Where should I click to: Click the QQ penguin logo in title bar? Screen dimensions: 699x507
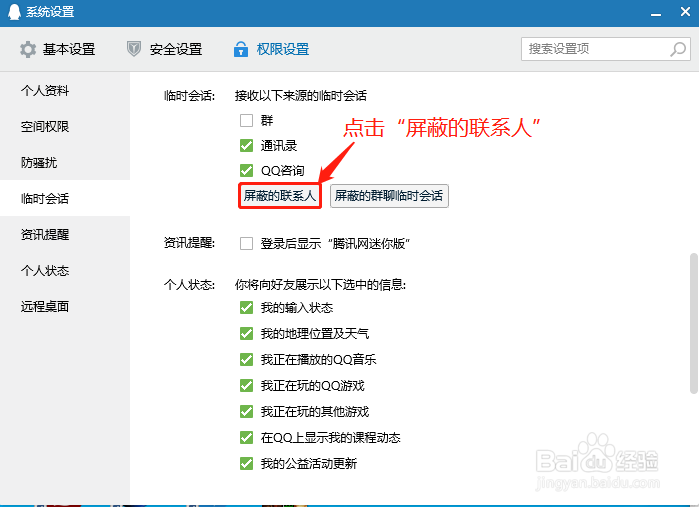(14, 12)
